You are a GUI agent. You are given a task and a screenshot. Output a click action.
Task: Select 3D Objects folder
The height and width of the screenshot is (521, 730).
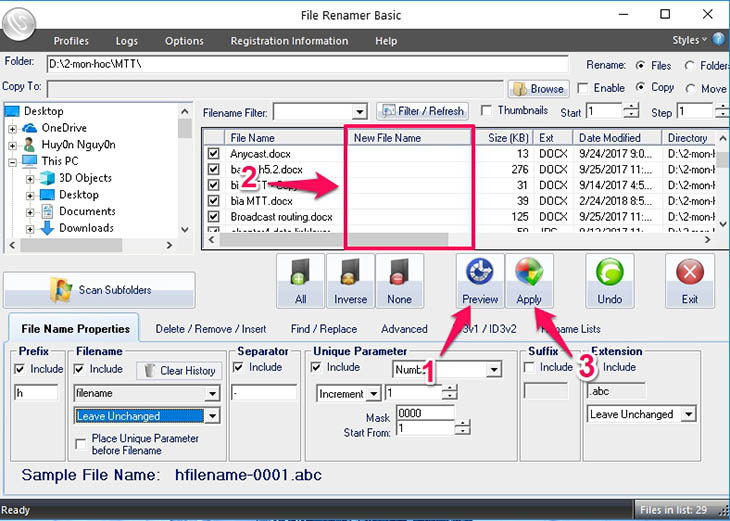tap(85, 178)
